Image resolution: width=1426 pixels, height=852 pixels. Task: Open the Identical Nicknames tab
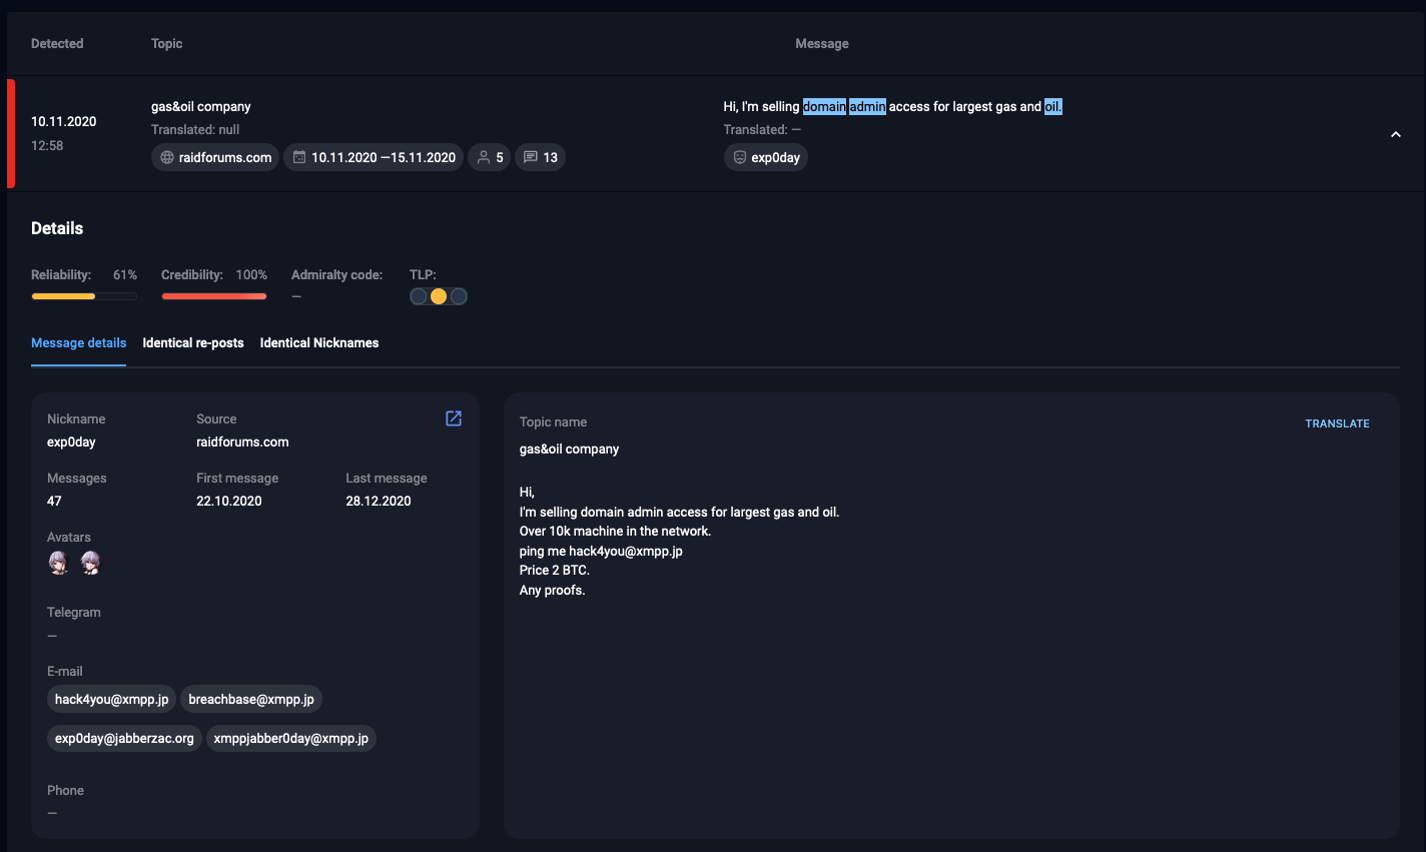(x=319, y=343)
